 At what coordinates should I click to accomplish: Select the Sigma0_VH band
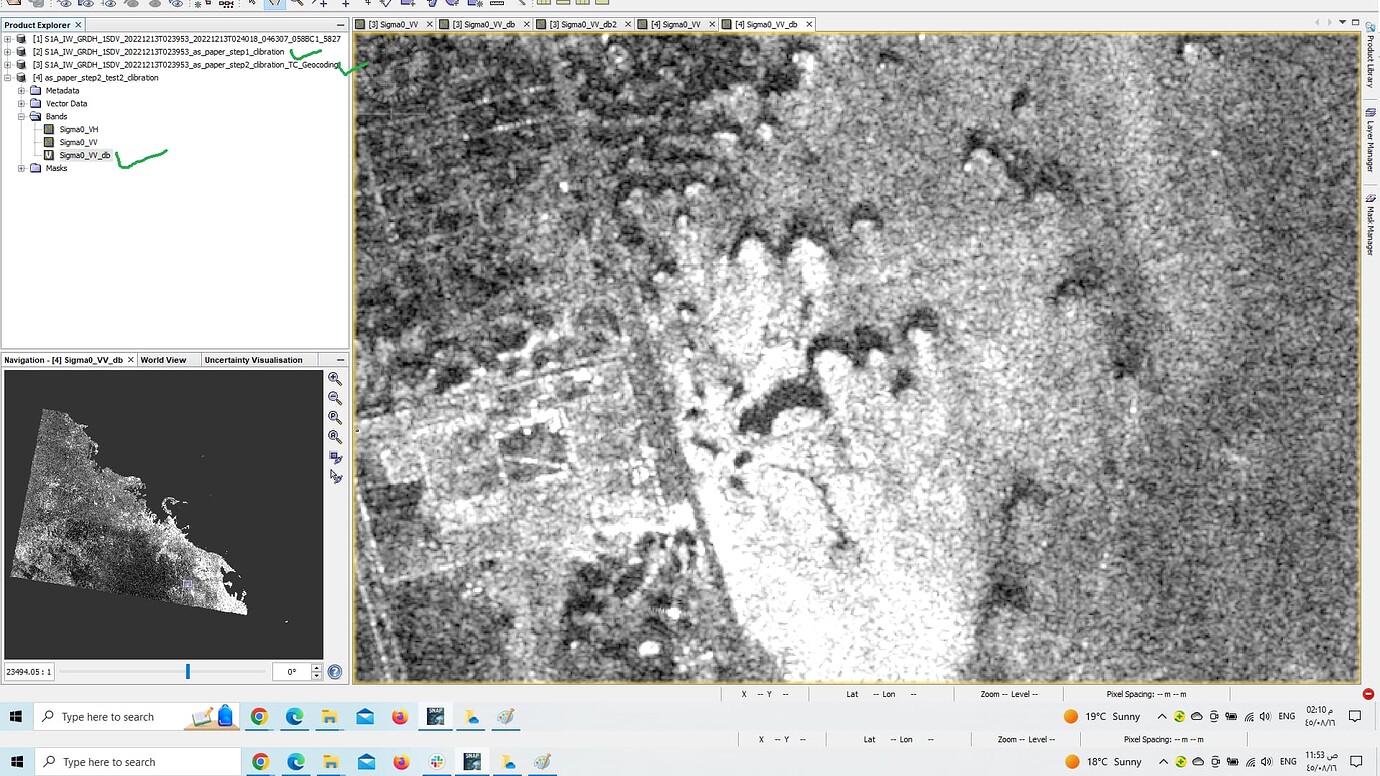tap(78, 129)
